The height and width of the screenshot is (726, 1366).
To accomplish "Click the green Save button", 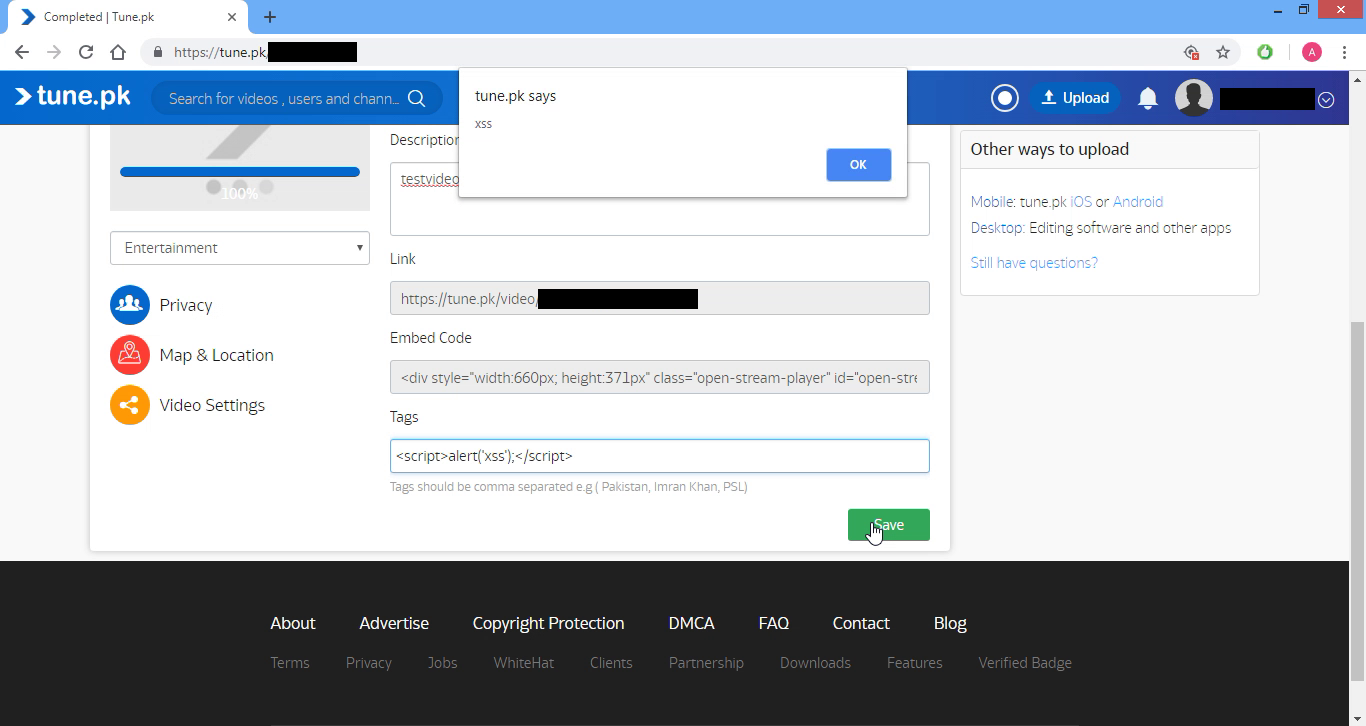I will [889, 525].
